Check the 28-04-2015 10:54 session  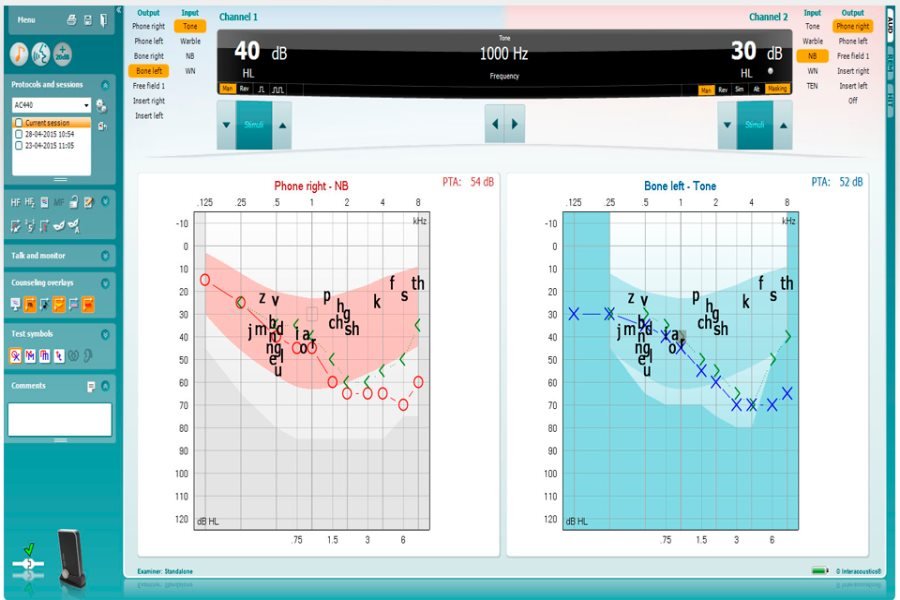click(x=19, y=134)
